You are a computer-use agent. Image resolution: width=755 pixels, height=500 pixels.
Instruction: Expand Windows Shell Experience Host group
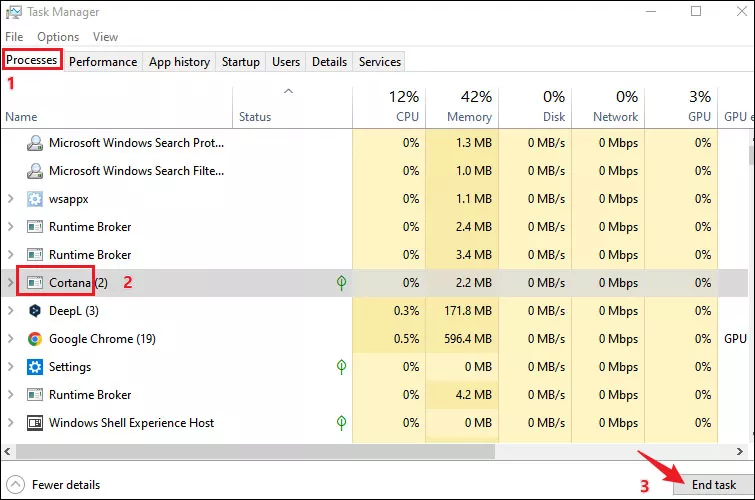11,422
